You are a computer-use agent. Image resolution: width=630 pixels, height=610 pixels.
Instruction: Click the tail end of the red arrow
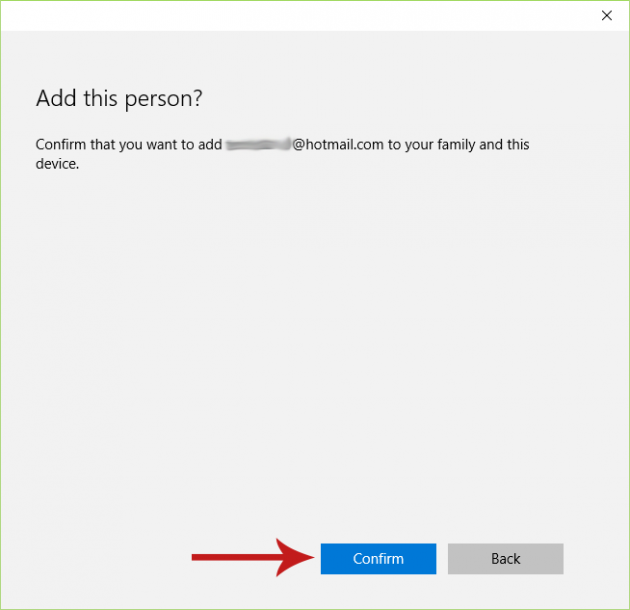pos(196,558)
